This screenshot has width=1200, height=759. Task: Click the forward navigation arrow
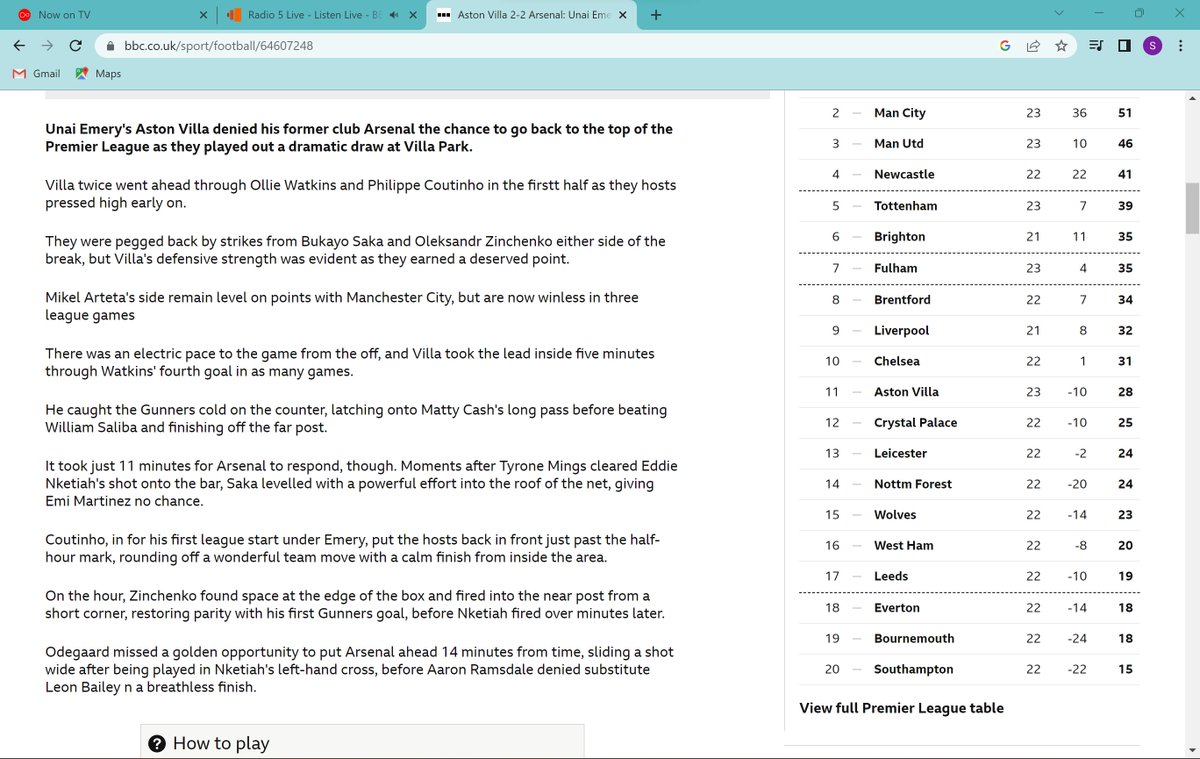[x=47, y=46]
